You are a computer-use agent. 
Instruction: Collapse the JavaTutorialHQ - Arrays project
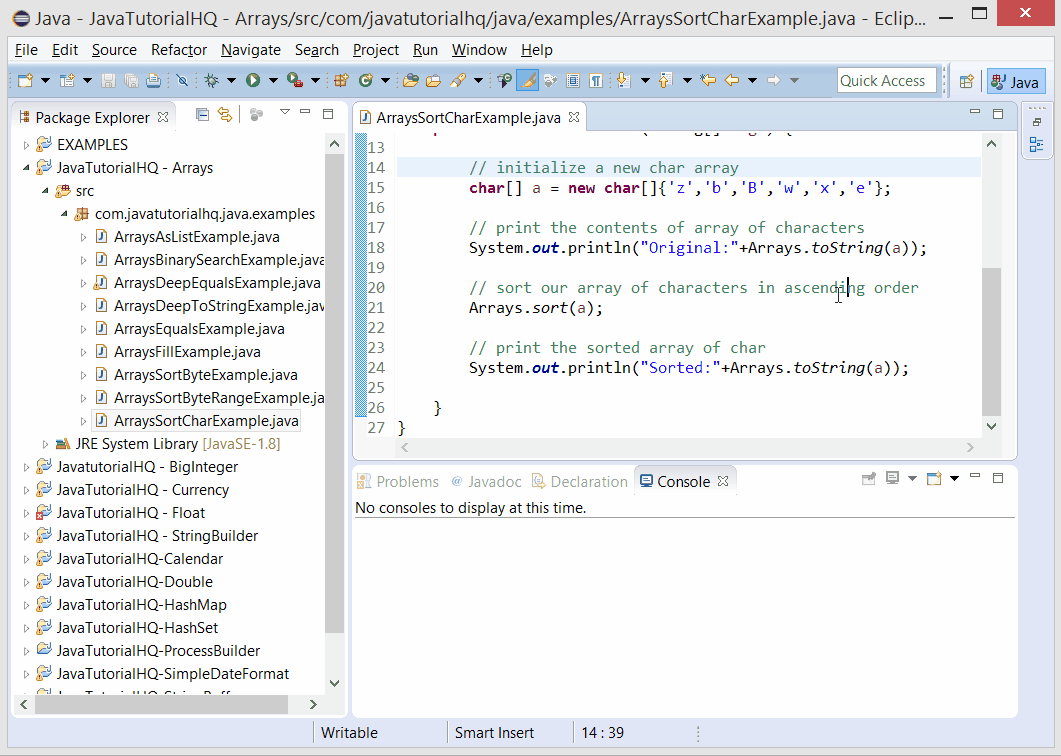coord(26,168)
